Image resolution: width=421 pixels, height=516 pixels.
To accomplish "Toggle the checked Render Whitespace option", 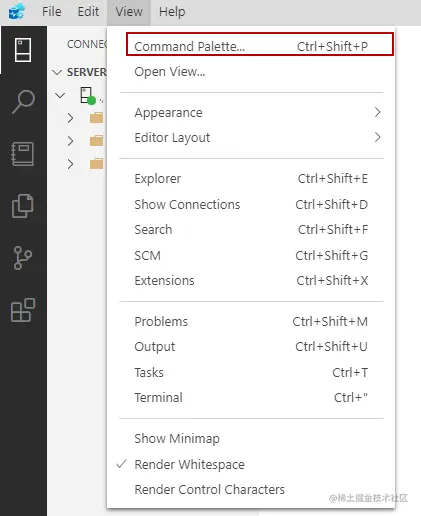I will click(251, 464).
